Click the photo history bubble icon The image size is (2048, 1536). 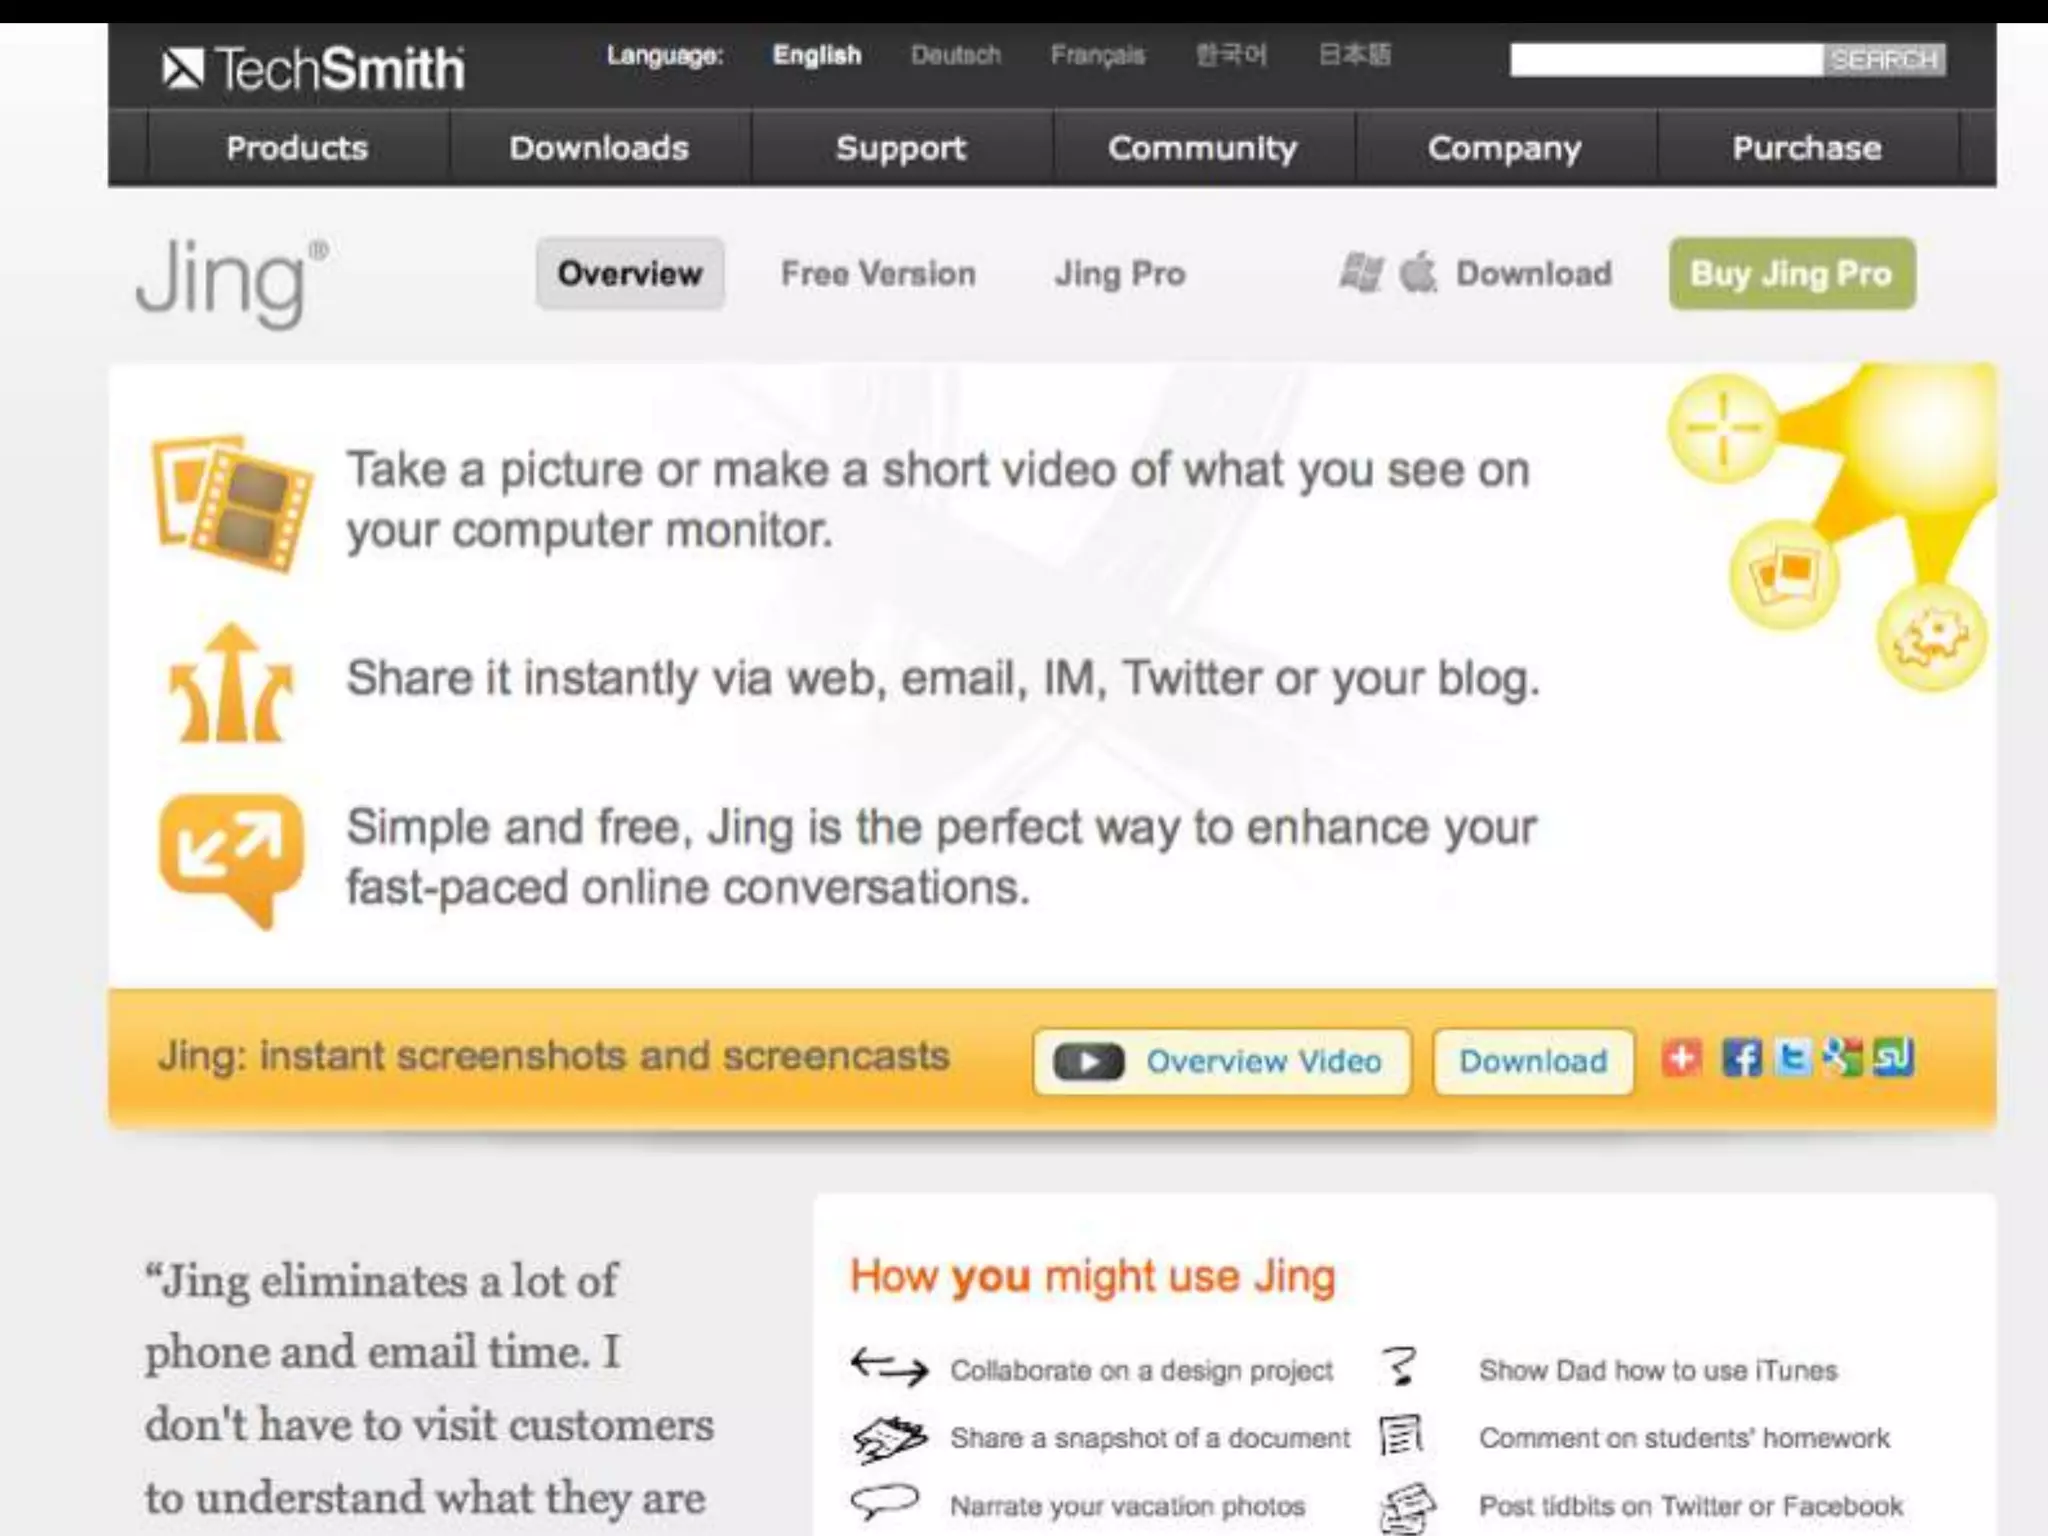click(1784, 574)
